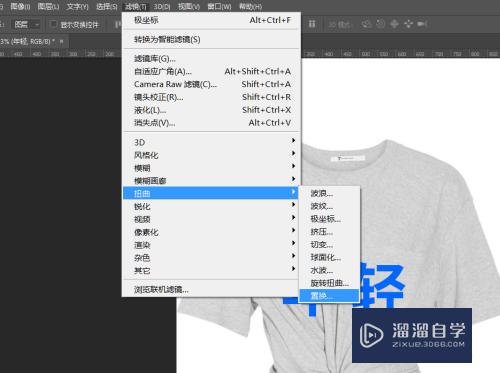Image resolution: width=500 pixels, height=373 pixels.
Task: Open the 图像(I) menu
Action: pos(20,6)
